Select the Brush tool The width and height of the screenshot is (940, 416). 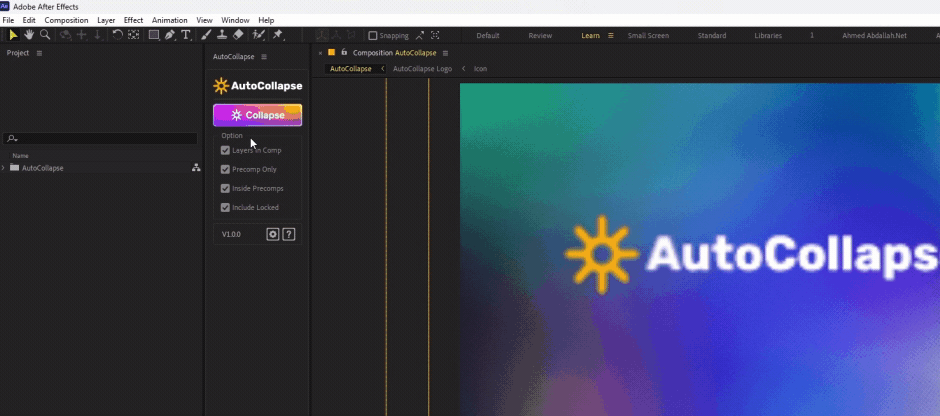(x=206, y=35)
